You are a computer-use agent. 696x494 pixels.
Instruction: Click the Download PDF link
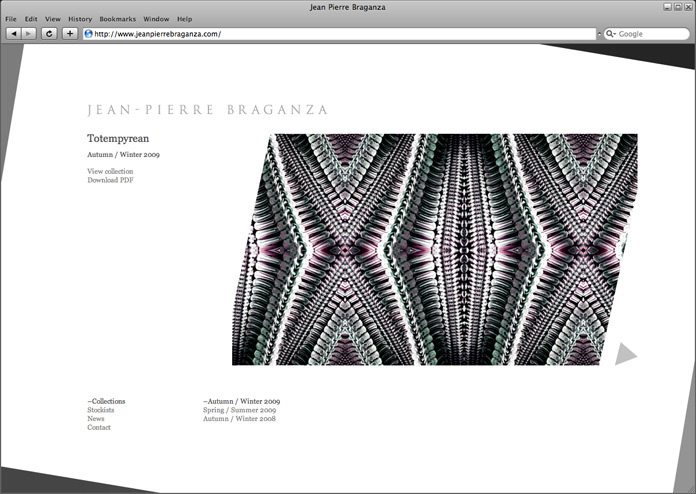coord(110,180)
